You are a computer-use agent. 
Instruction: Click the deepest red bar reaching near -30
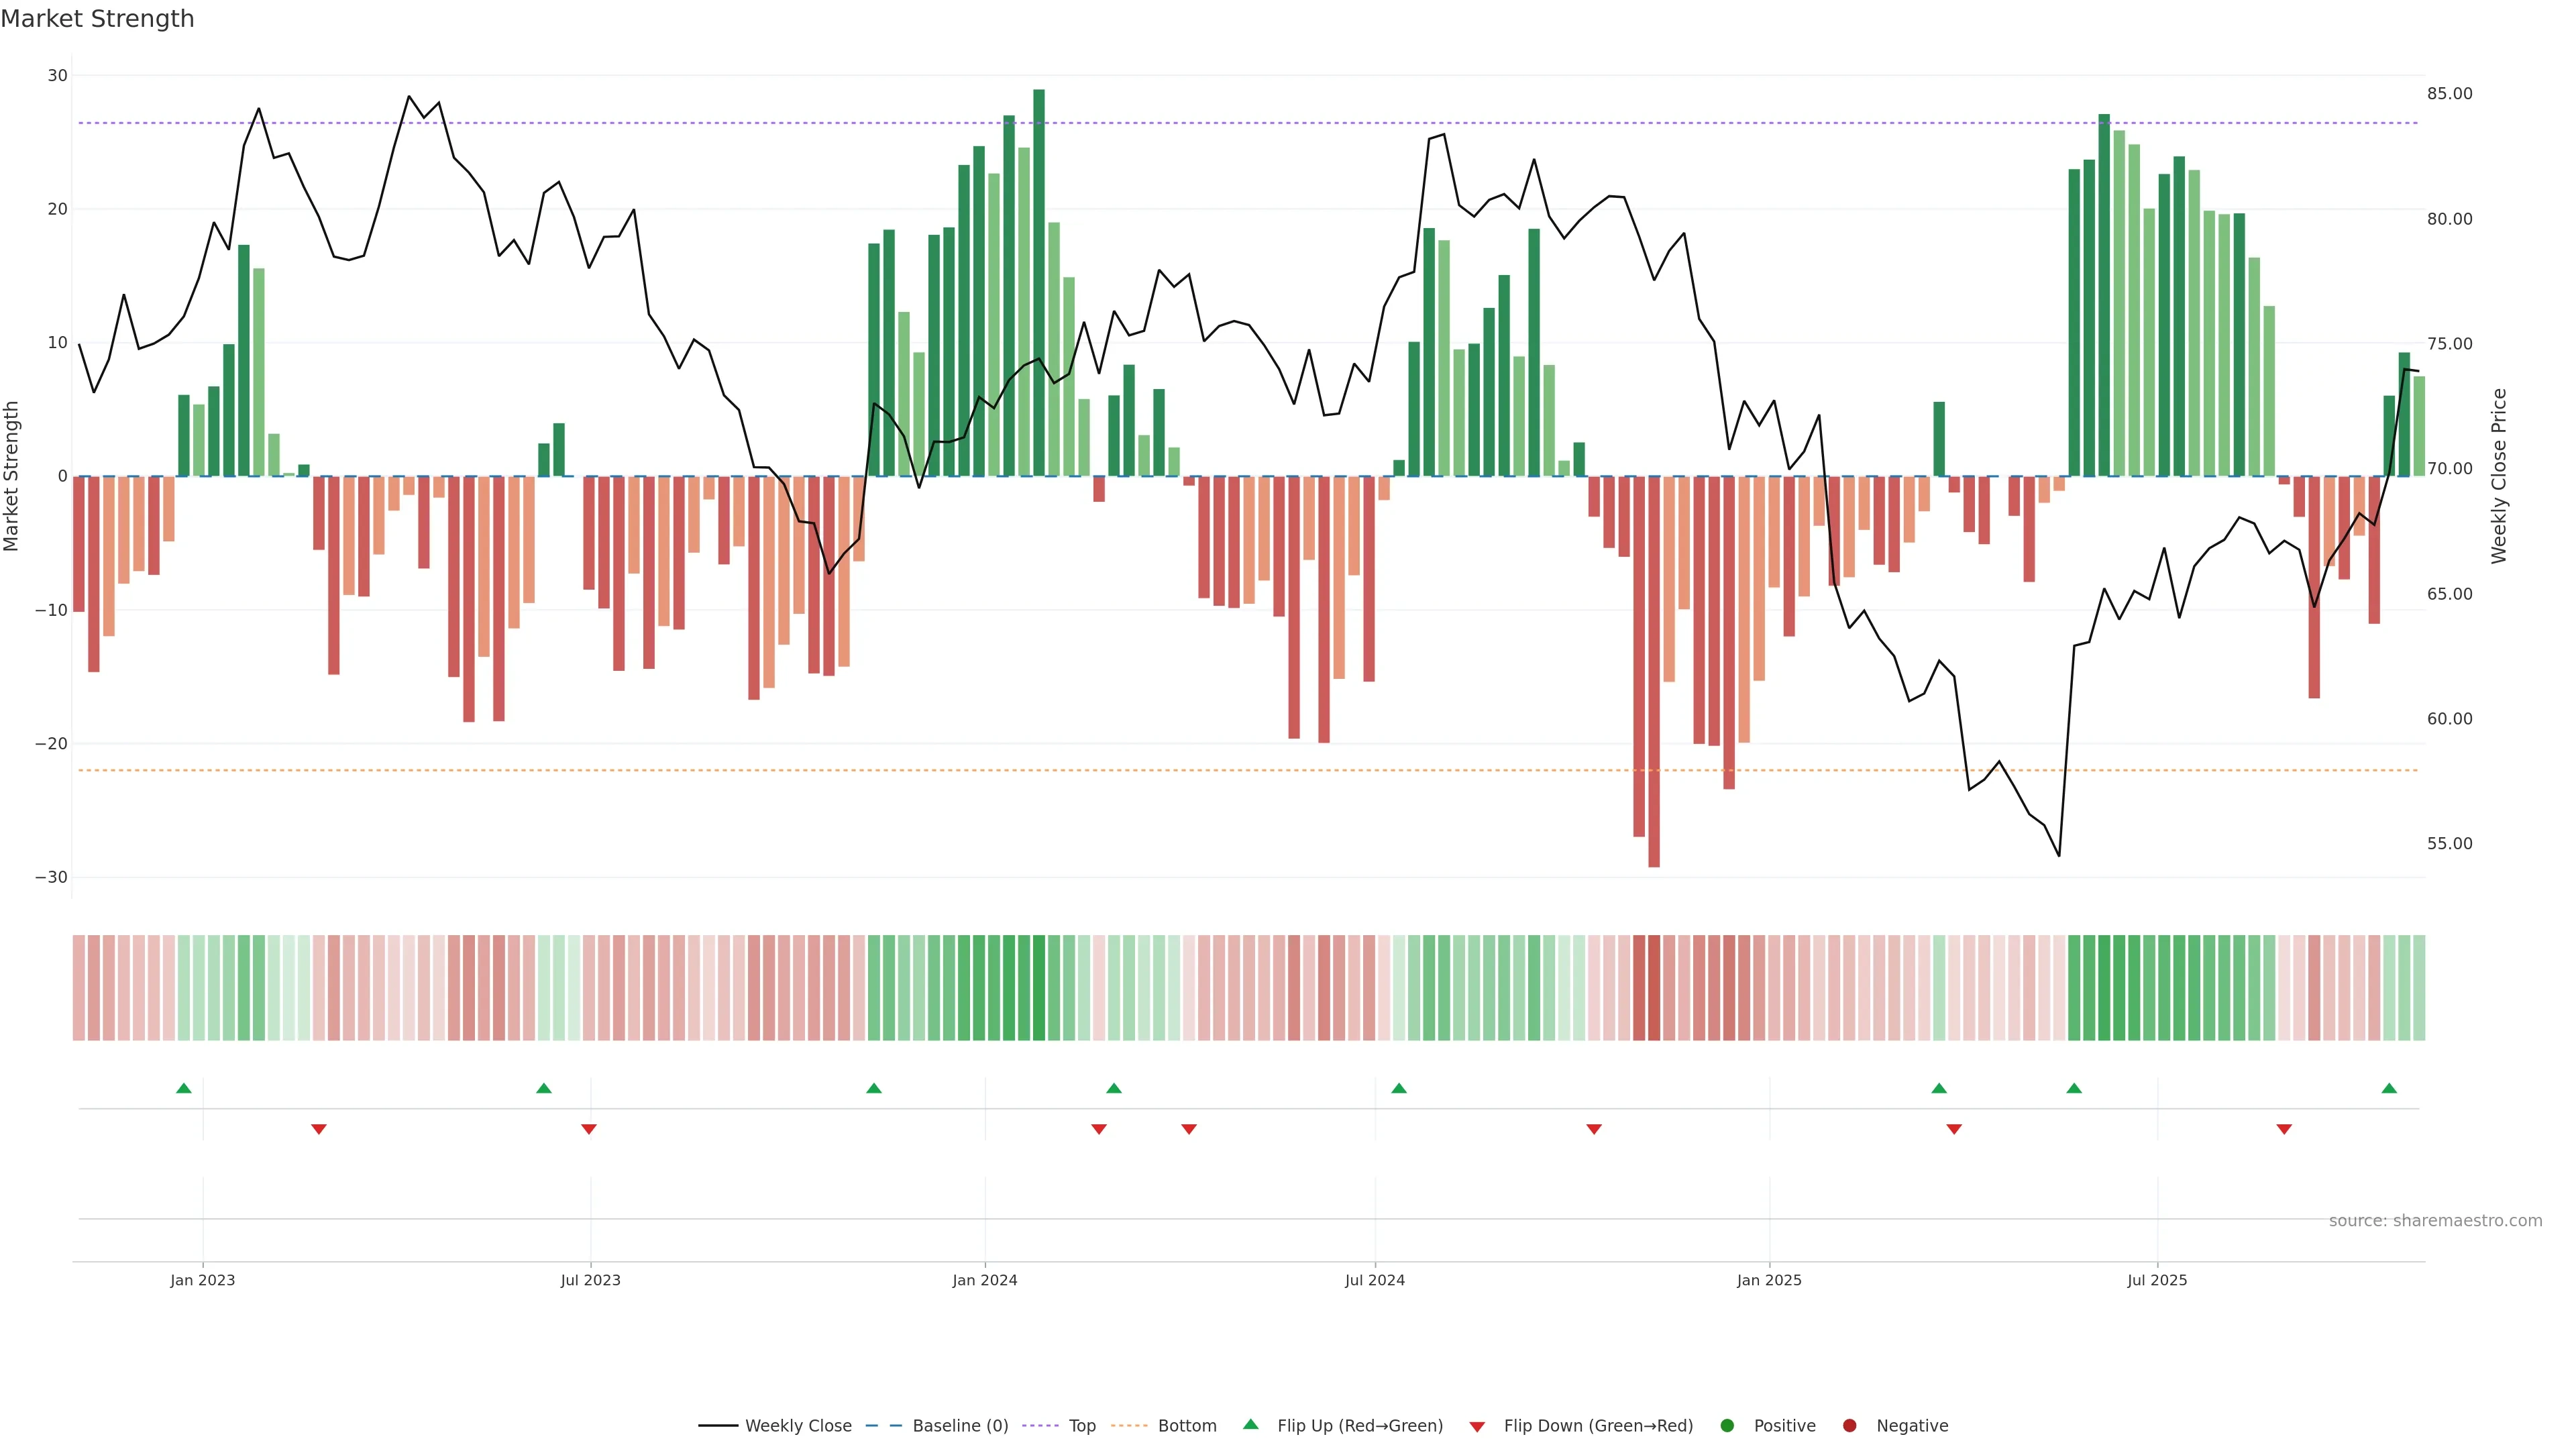click(x=1654, y=670)
